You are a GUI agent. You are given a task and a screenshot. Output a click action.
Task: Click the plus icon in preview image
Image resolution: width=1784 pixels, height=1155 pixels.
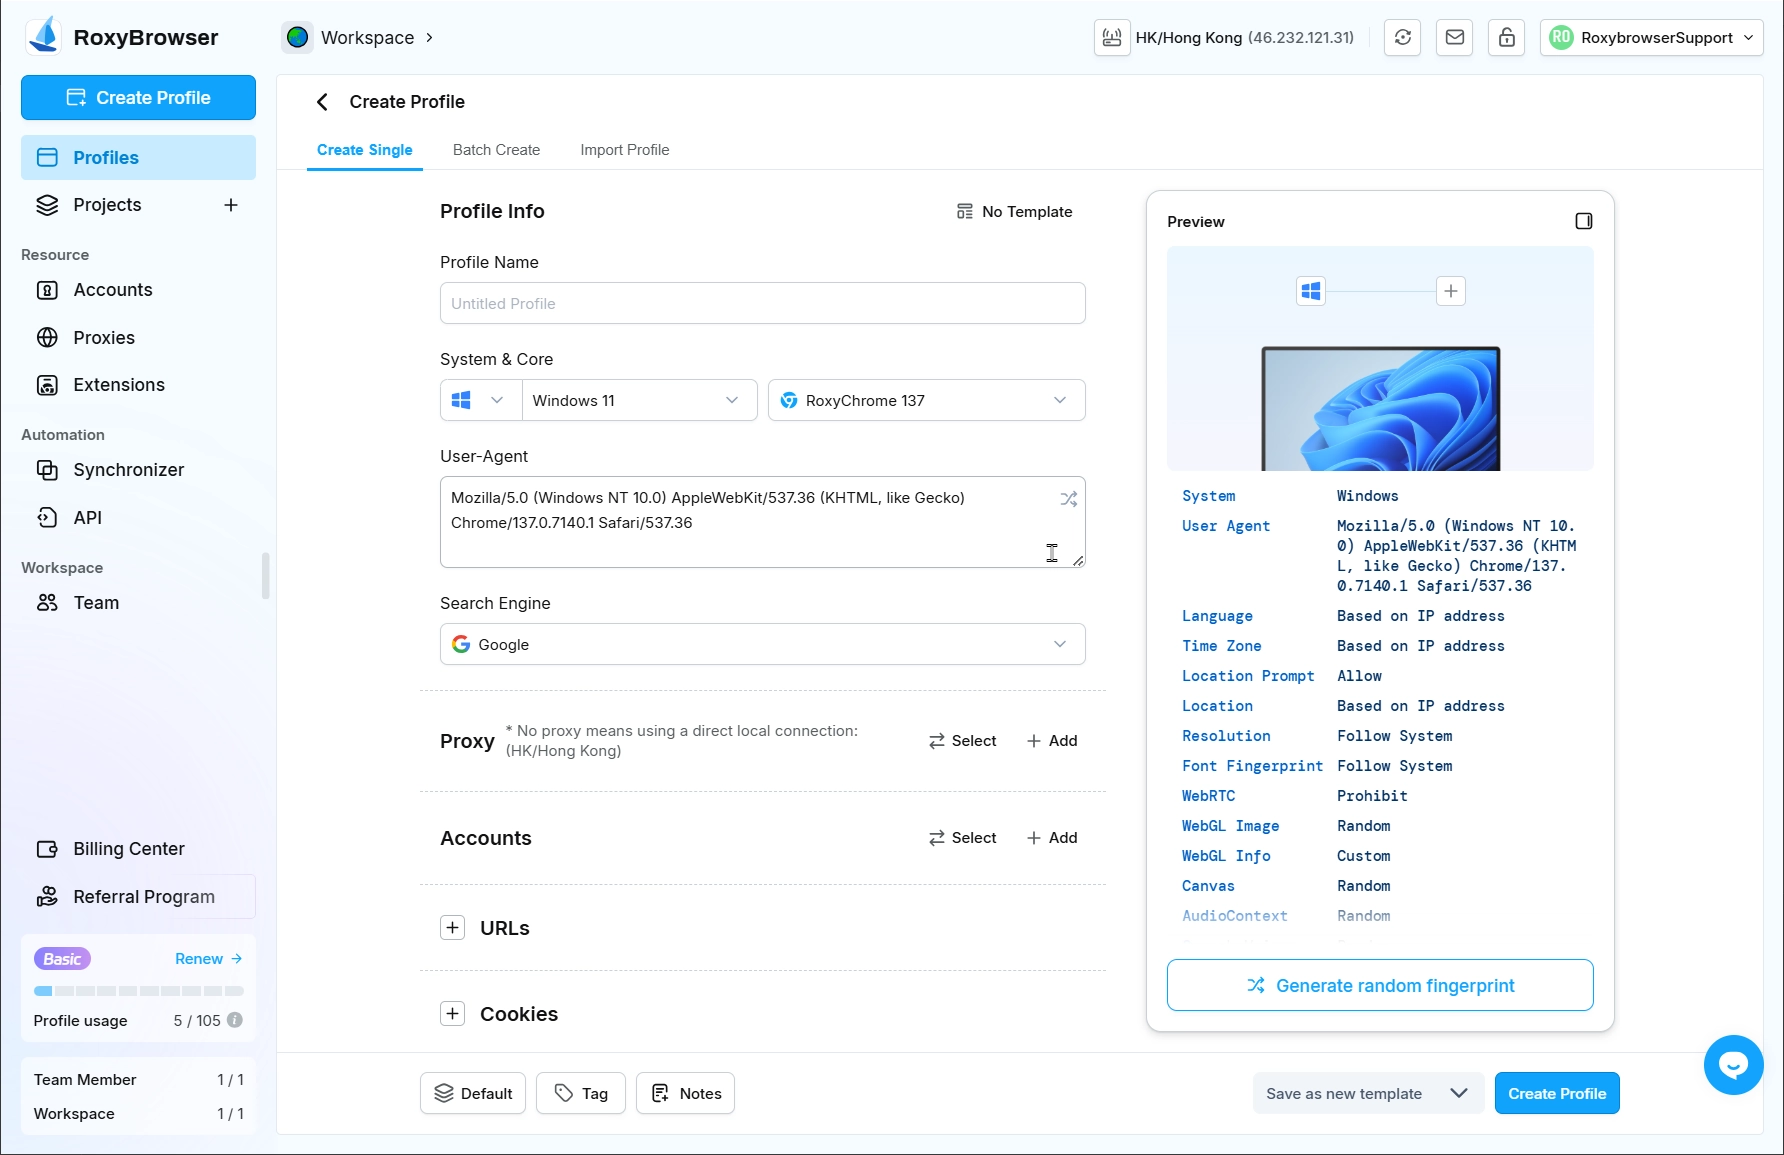(1450, 291)
